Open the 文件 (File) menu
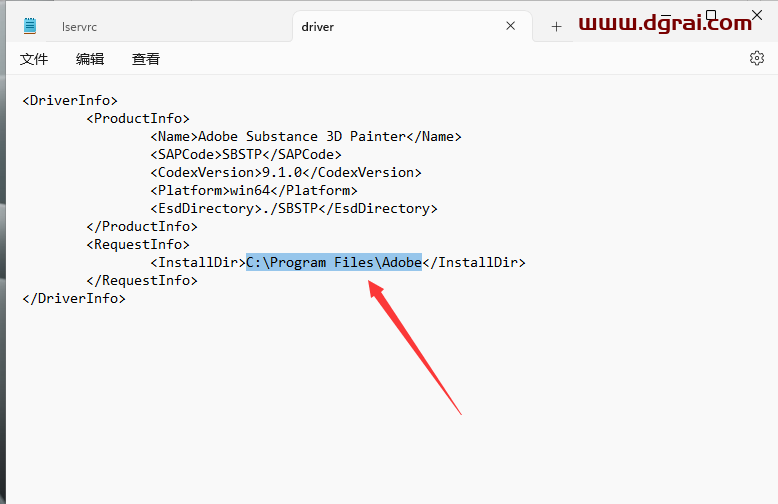 (x=34, y=59)
